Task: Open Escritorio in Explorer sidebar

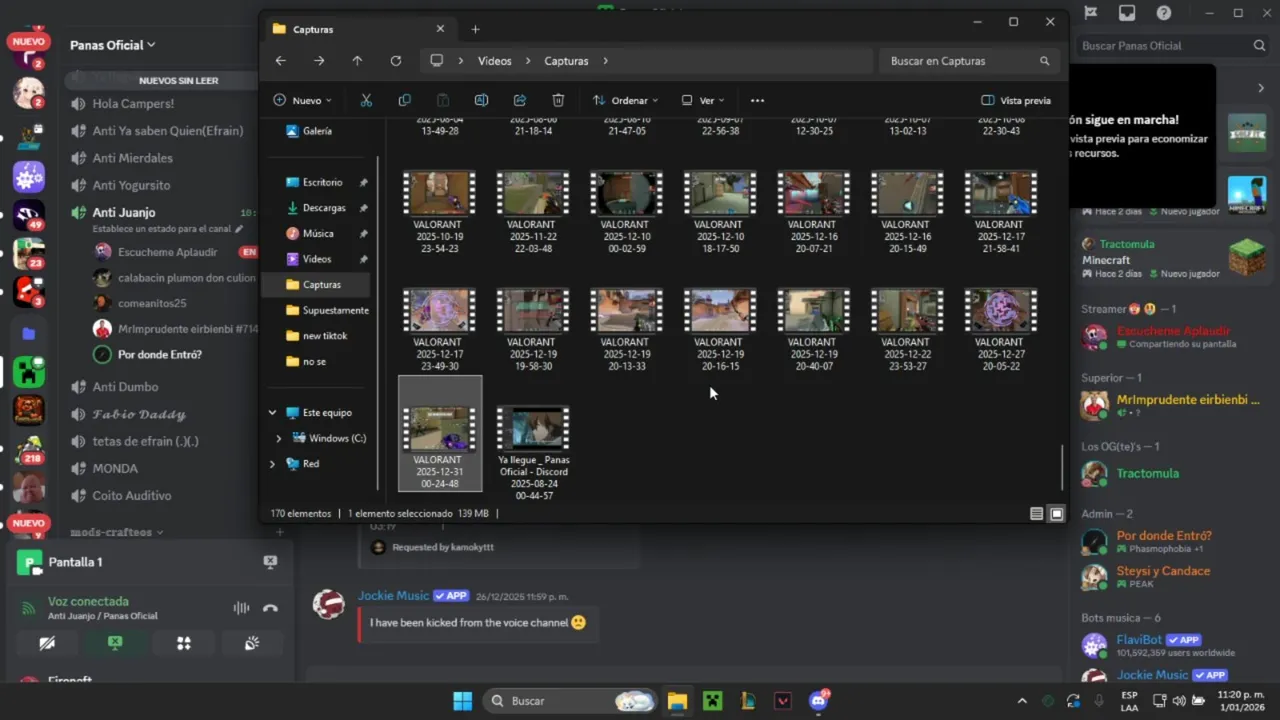Action: click(322, 182)
